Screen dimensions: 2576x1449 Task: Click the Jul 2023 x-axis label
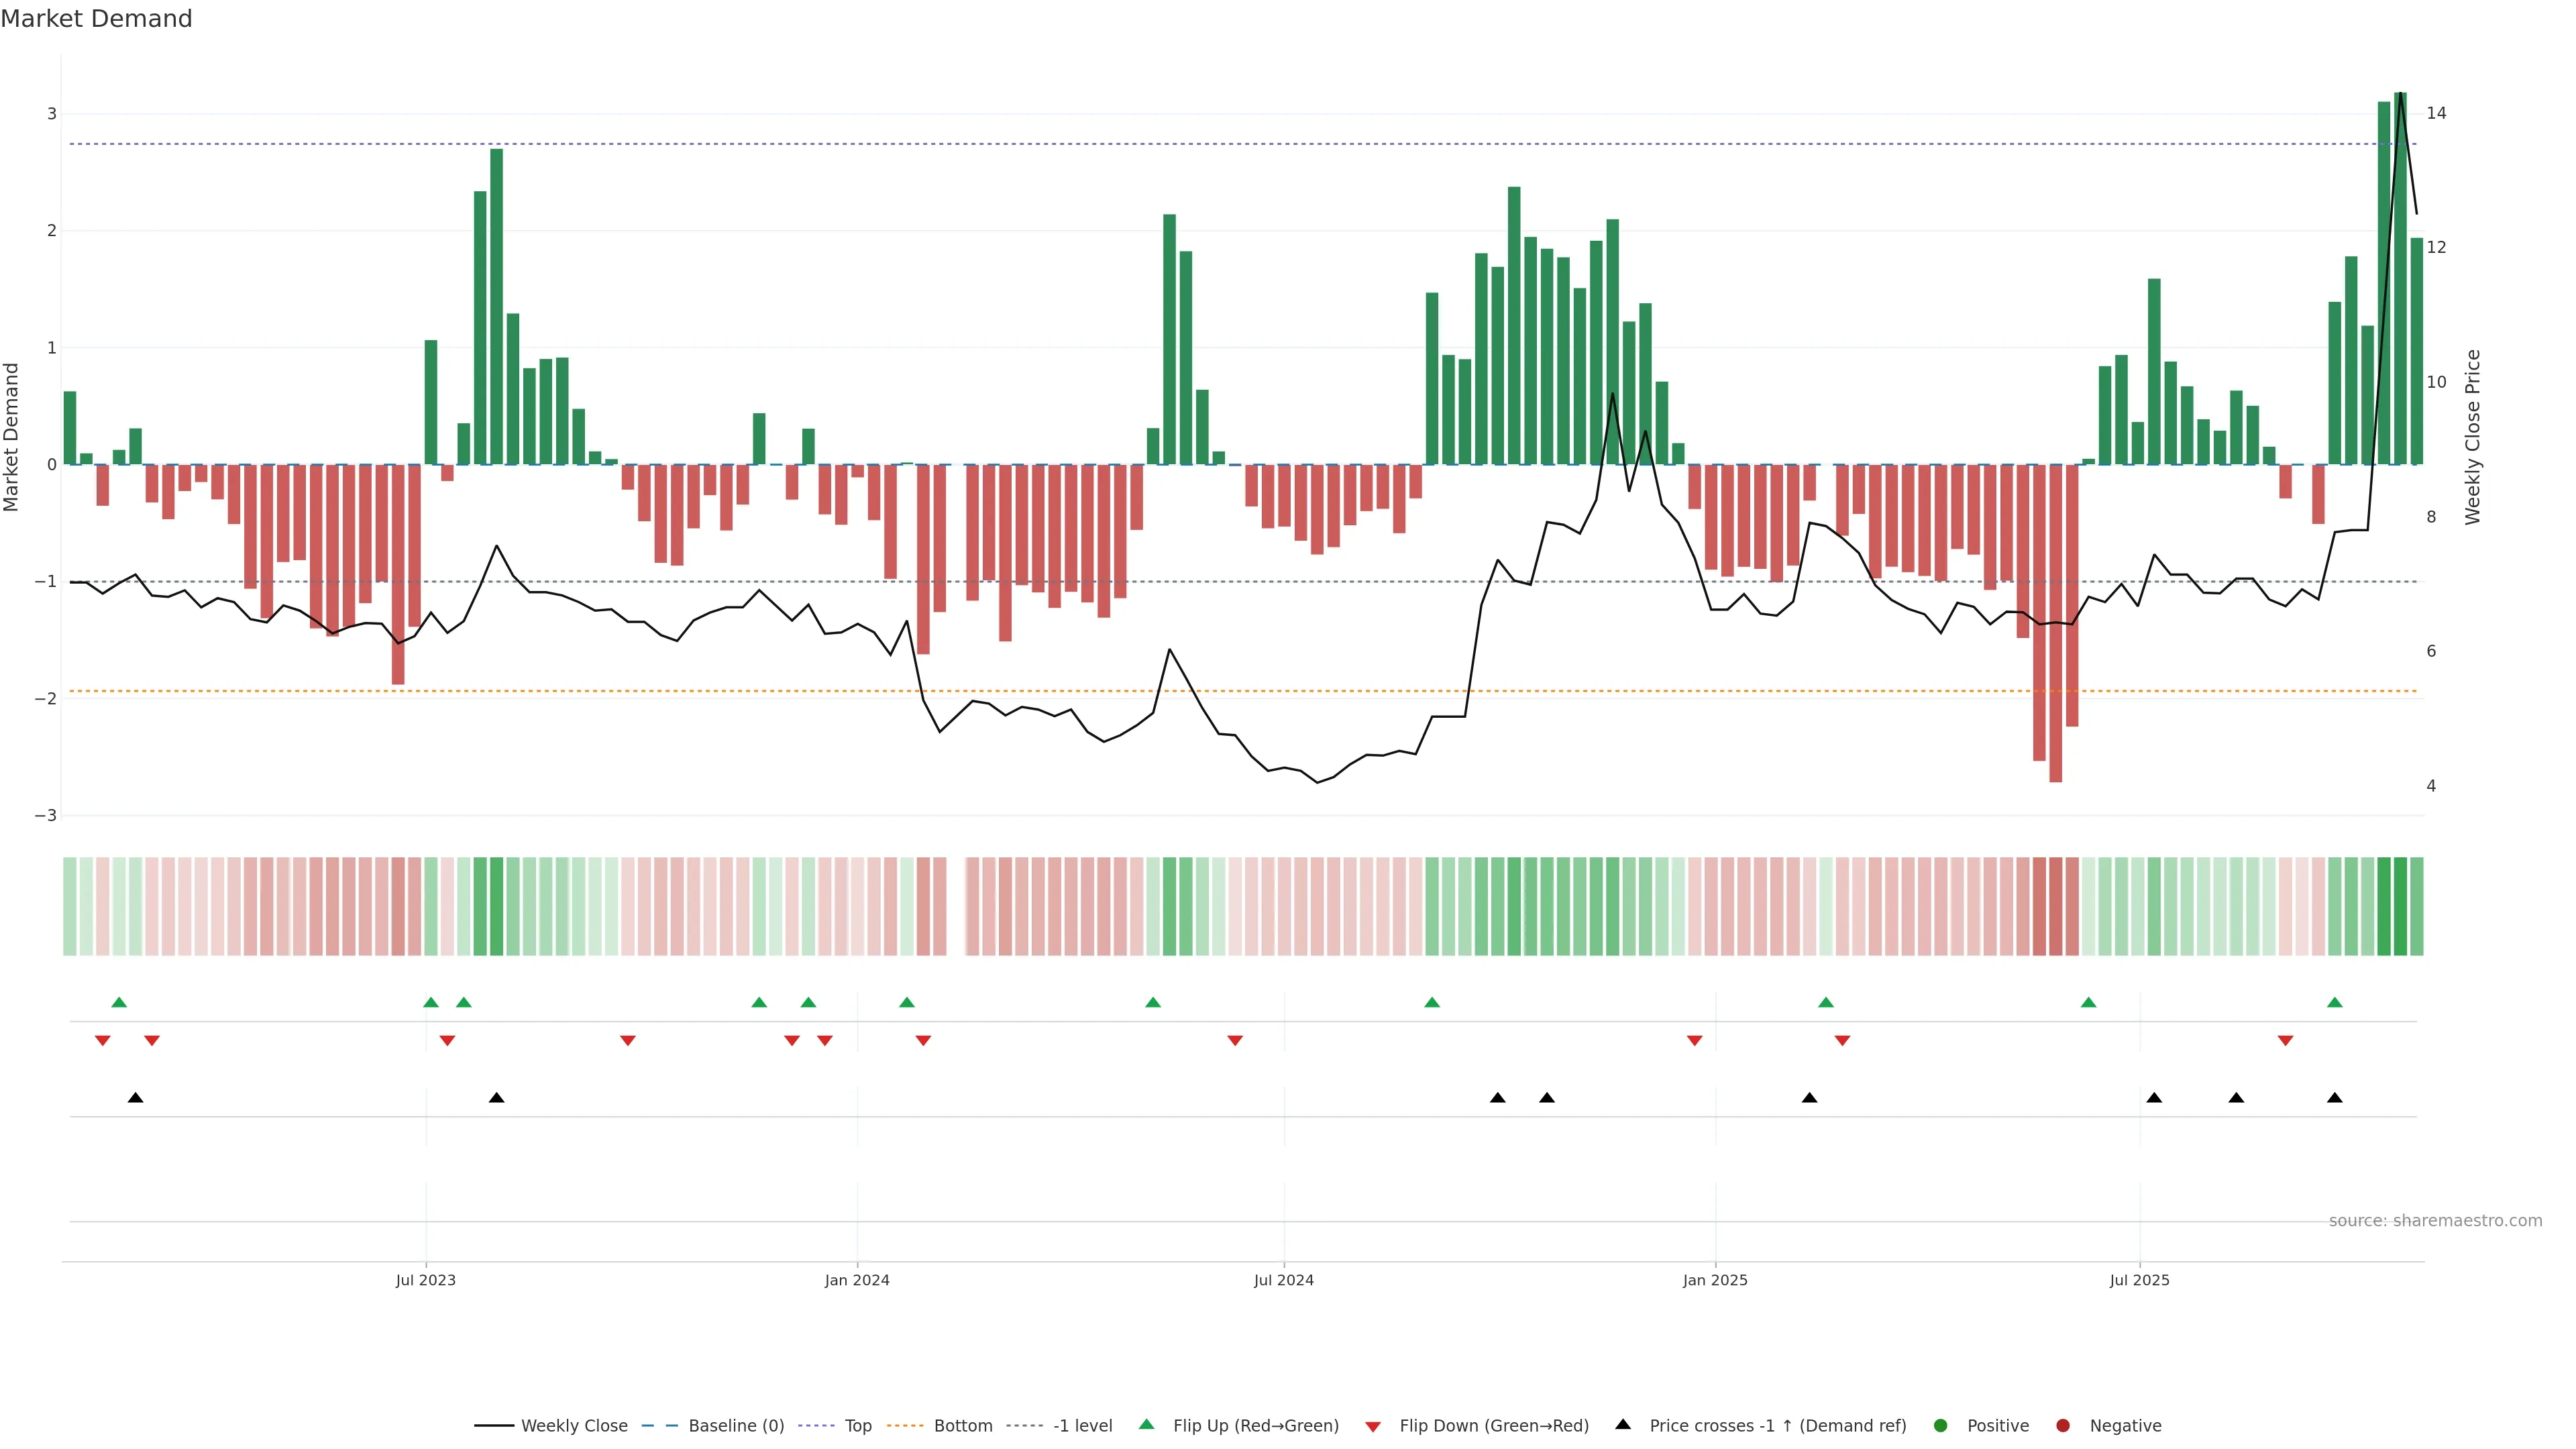pyautogui.click(x=425, y=1280)
